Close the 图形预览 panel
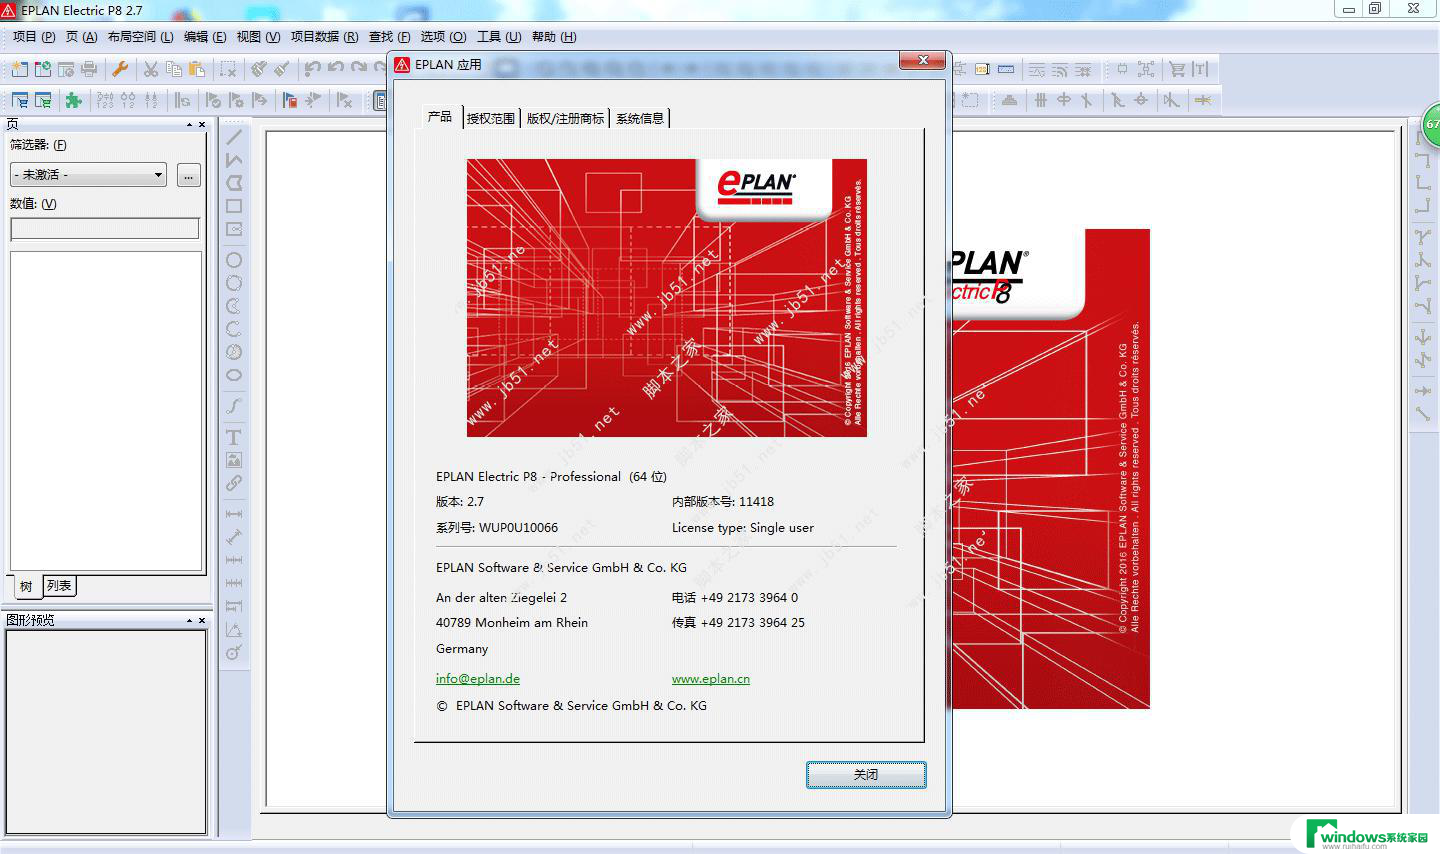 point(202,621)
